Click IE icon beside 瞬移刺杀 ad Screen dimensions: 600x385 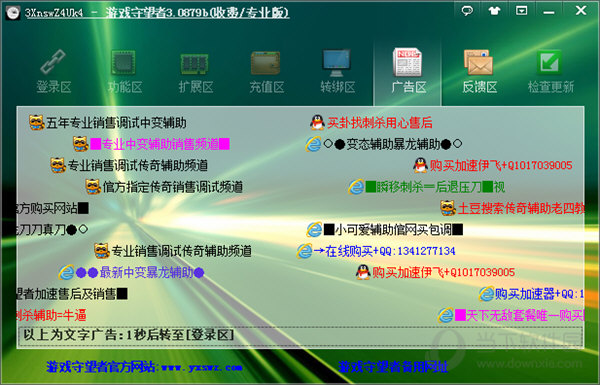point(356,187)
